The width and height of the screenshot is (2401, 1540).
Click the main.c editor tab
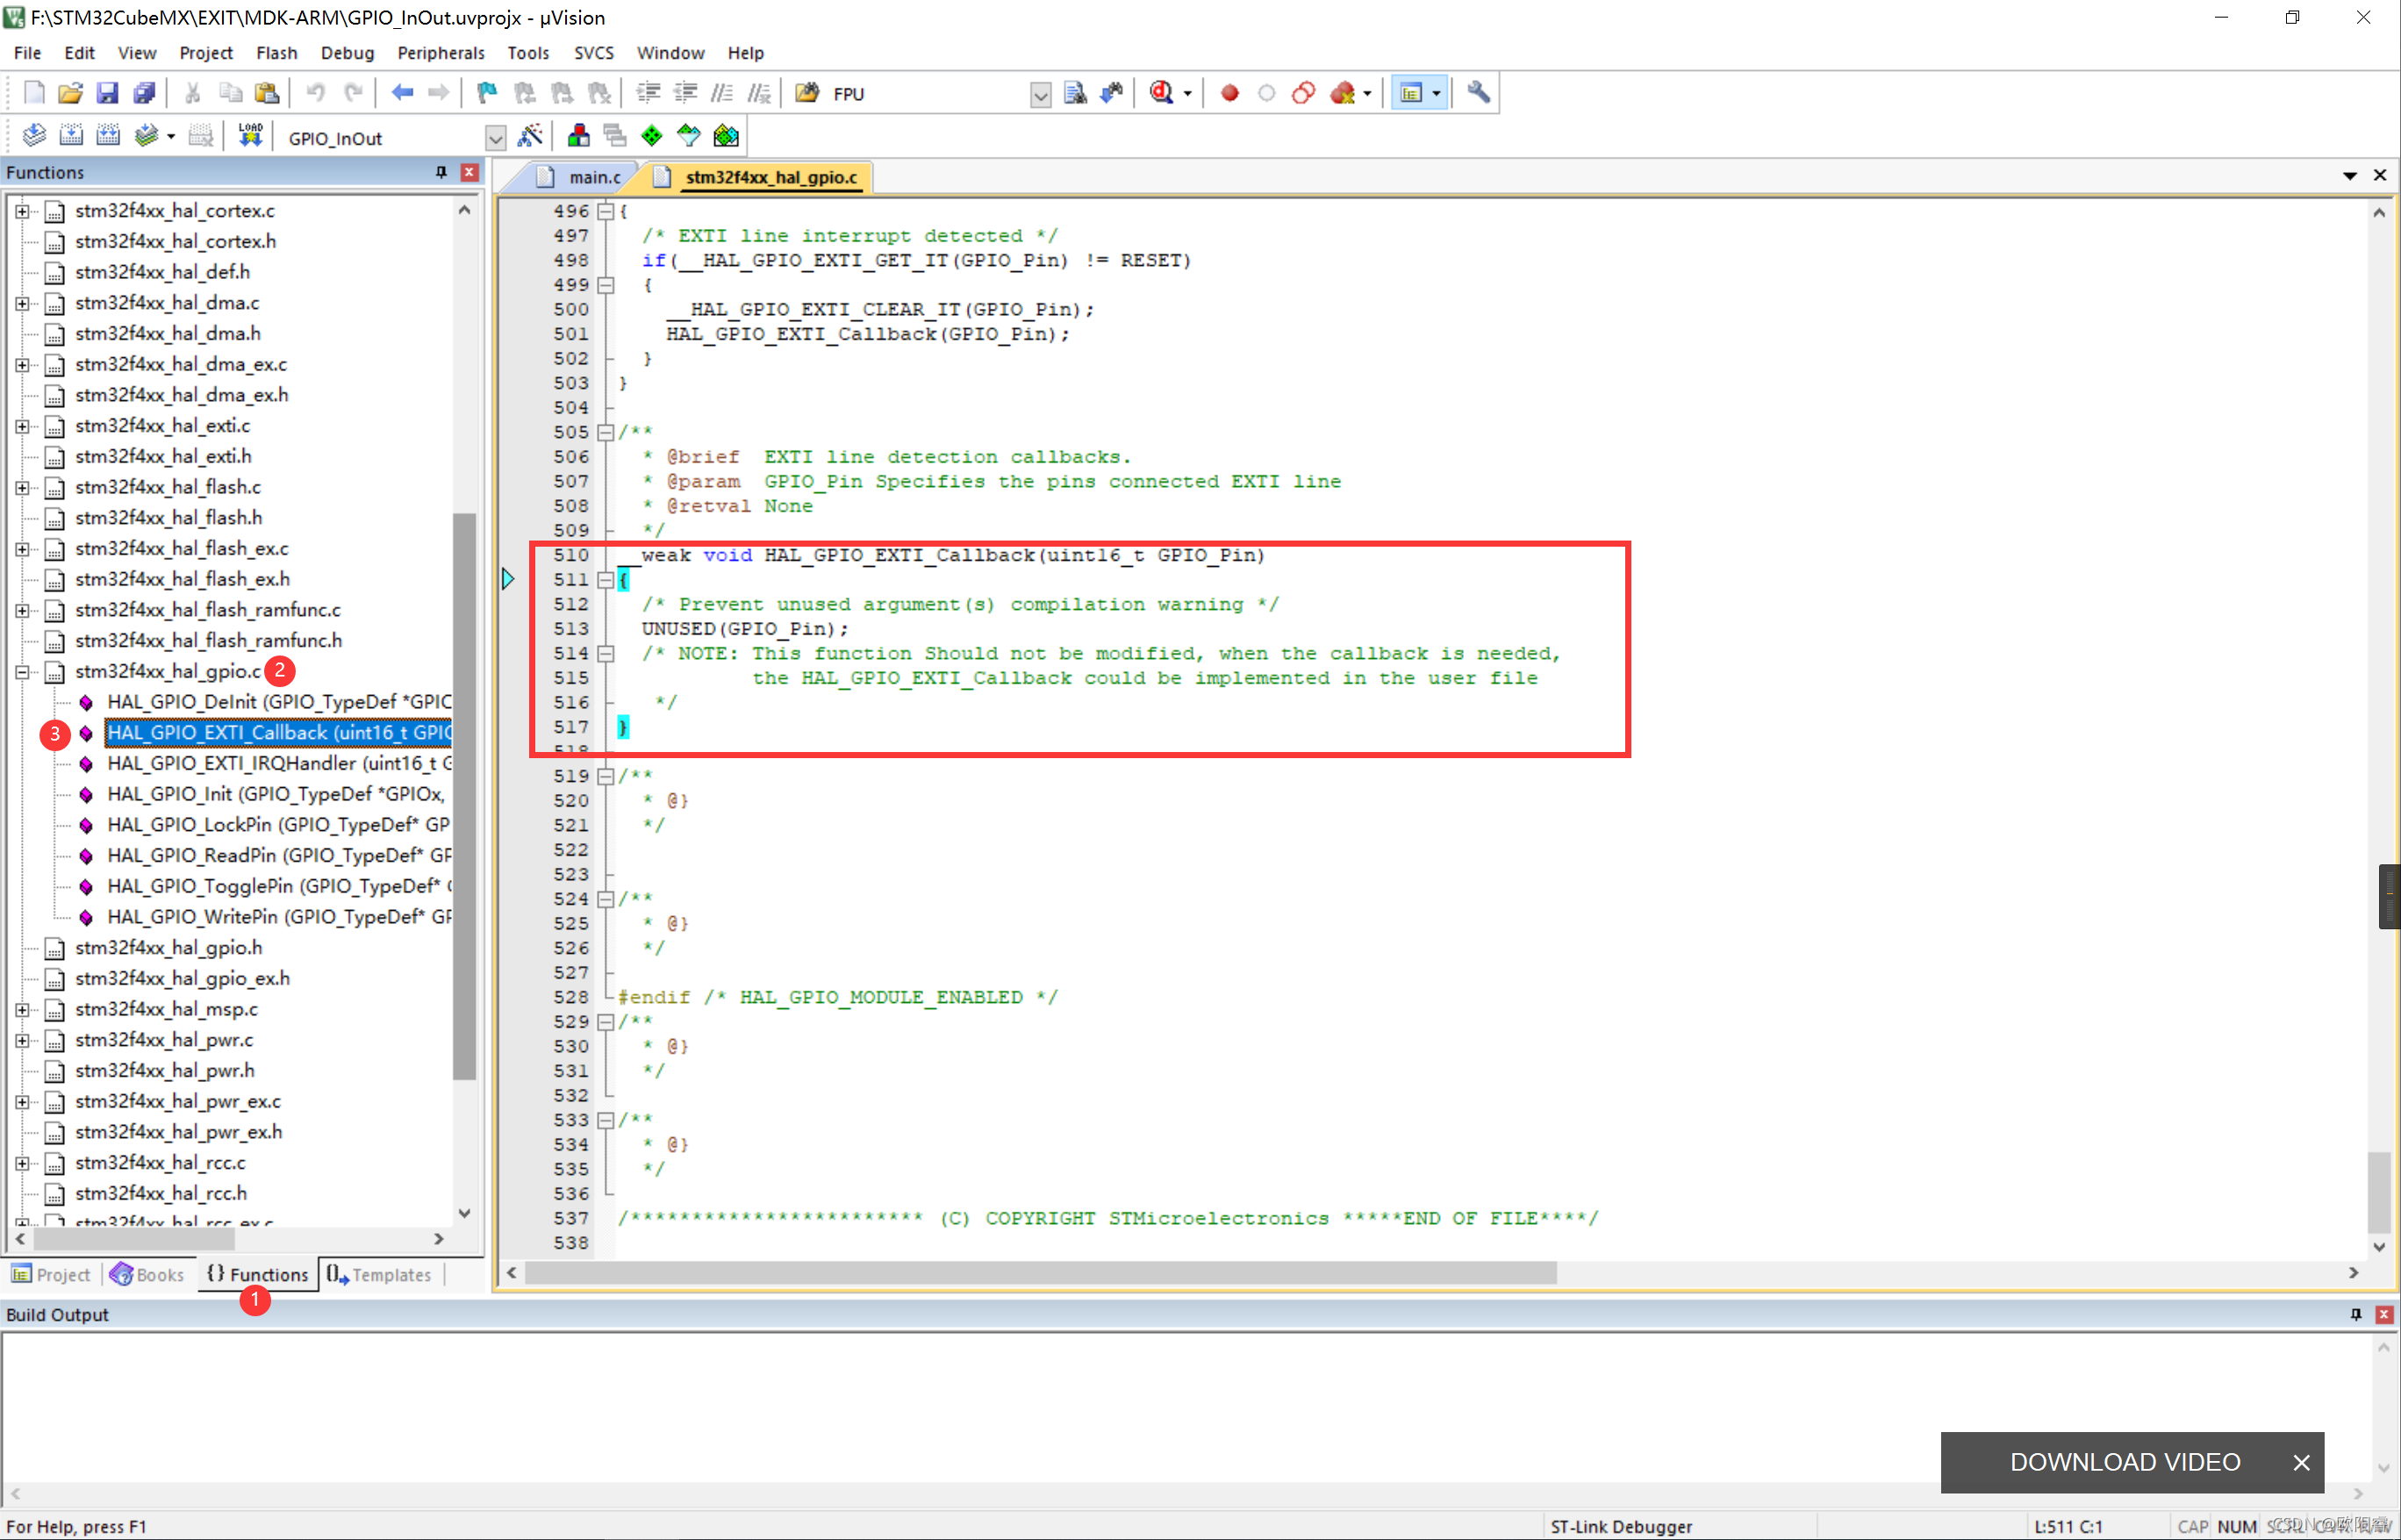[595, 176]
